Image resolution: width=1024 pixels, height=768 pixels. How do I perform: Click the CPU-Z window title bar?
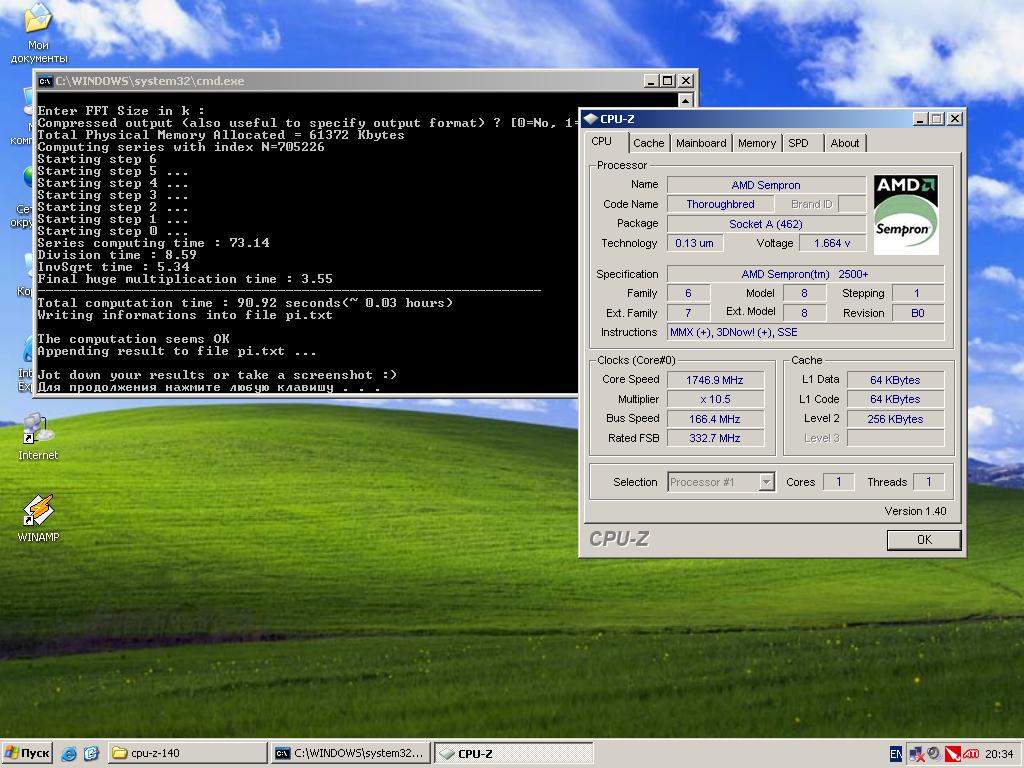pos(773,119)
